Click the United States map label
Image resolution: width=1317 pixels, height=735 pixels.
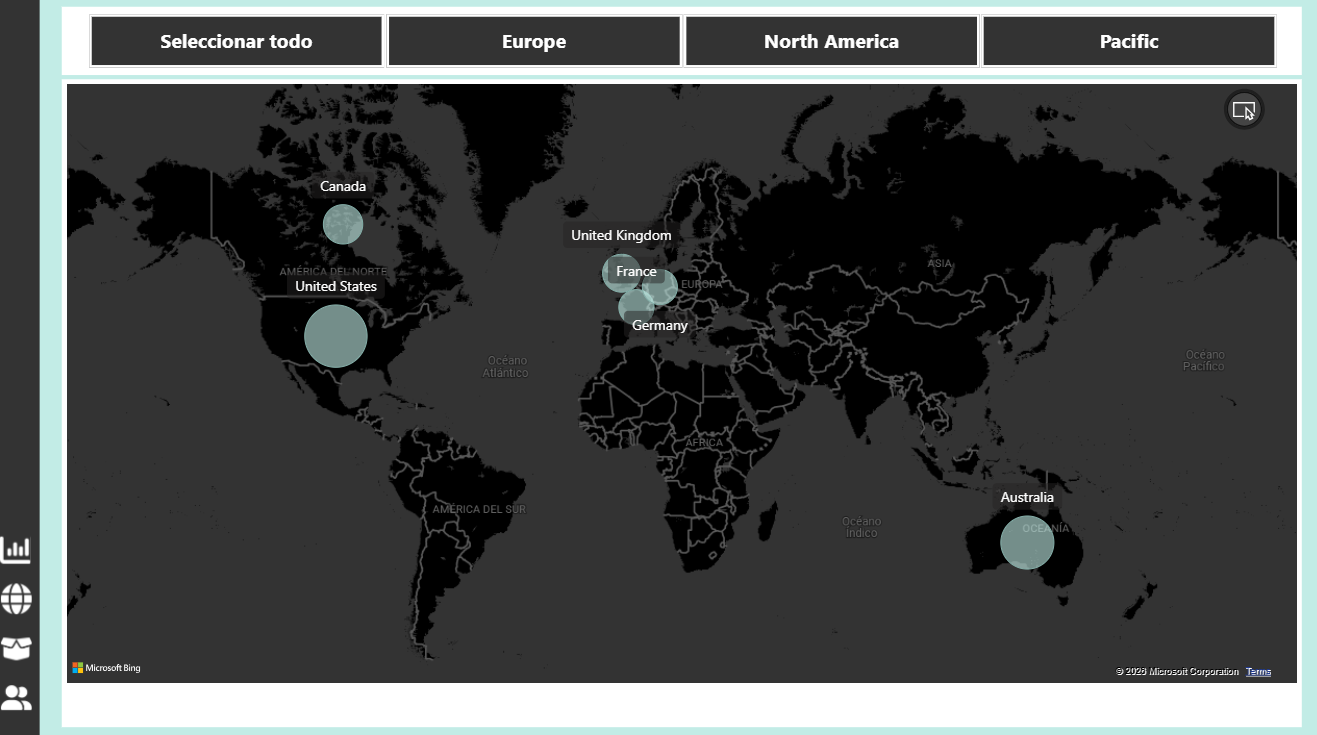(x=336, y=286)
